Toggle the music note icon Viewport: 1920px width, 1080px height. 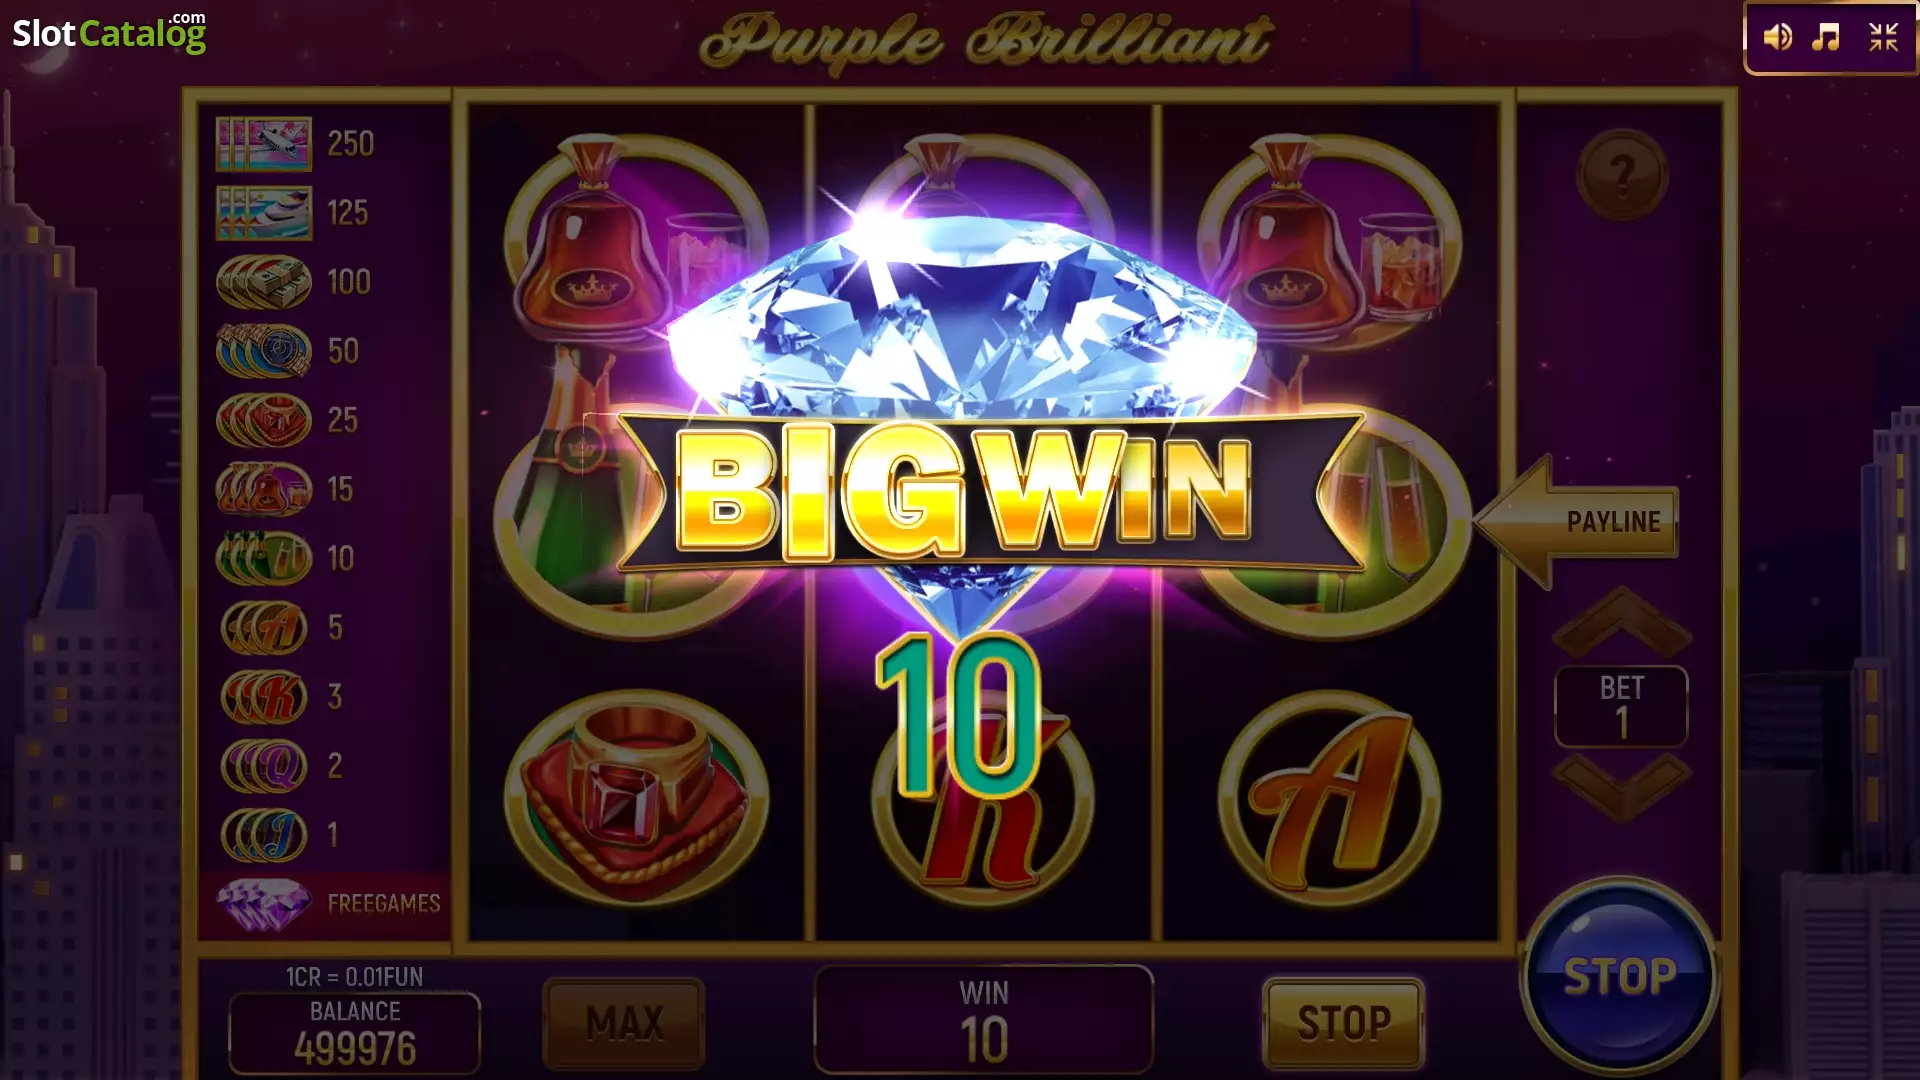coord(1826,38)
